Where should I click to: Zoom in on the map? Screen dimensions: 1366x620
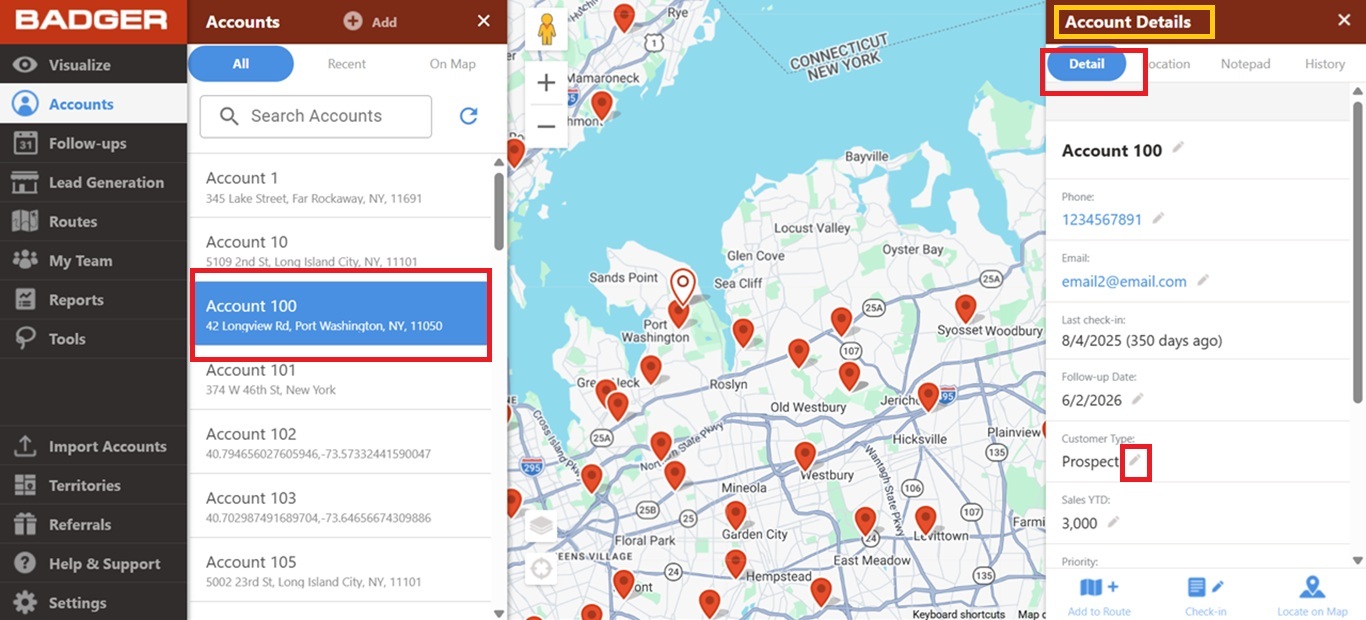click(546, 83)
